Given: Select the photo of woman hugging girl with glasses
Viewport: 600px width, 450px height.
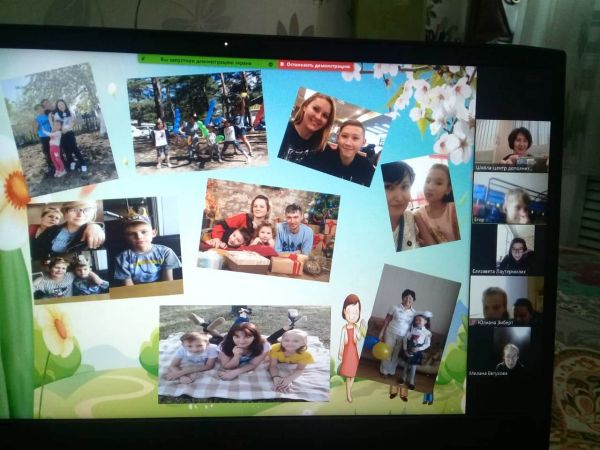Looking at the screenshot, I should coord(65,228).
